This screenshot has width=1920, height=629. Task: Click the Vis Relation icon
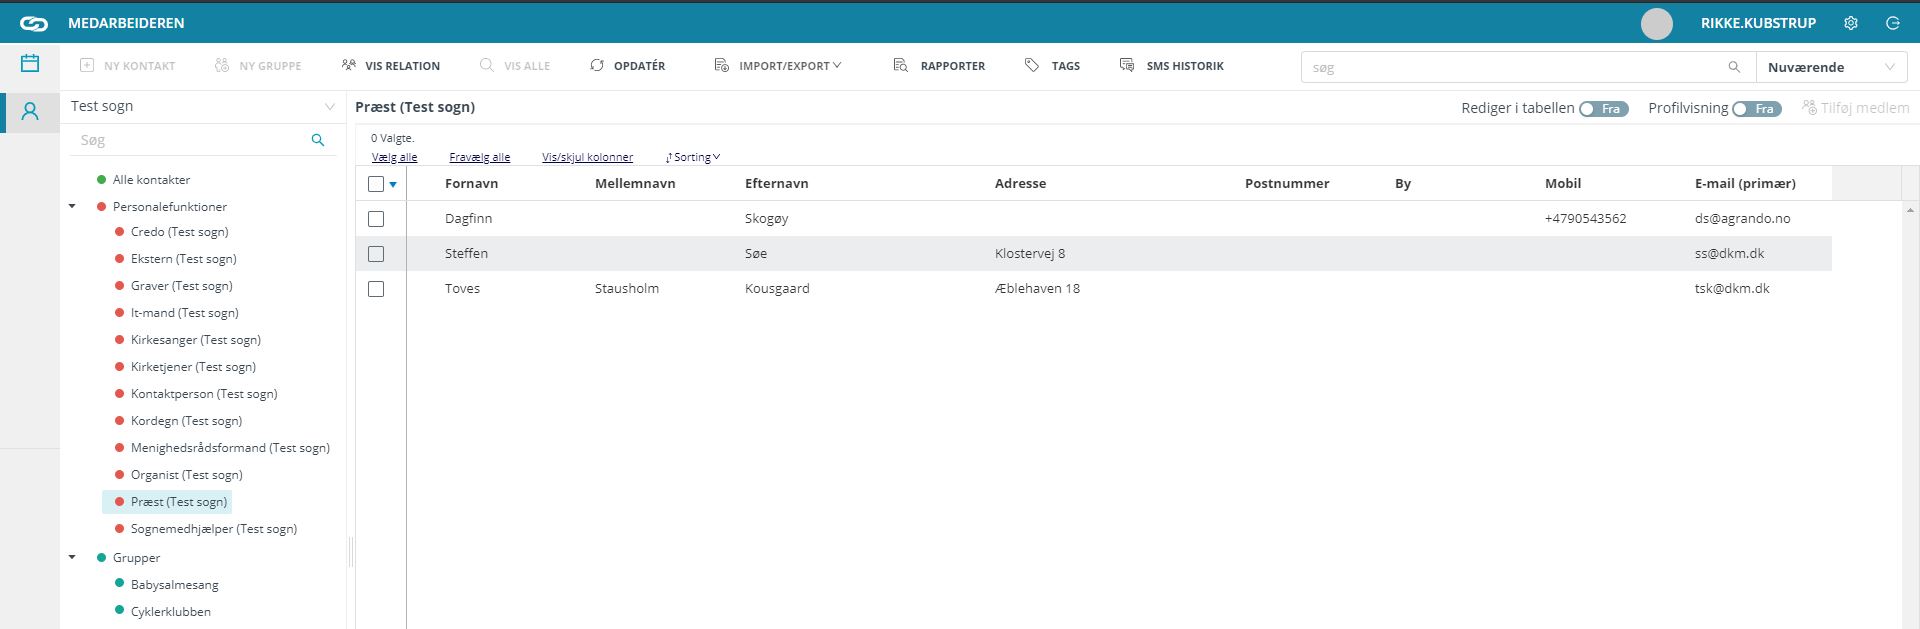click(348, 65)
